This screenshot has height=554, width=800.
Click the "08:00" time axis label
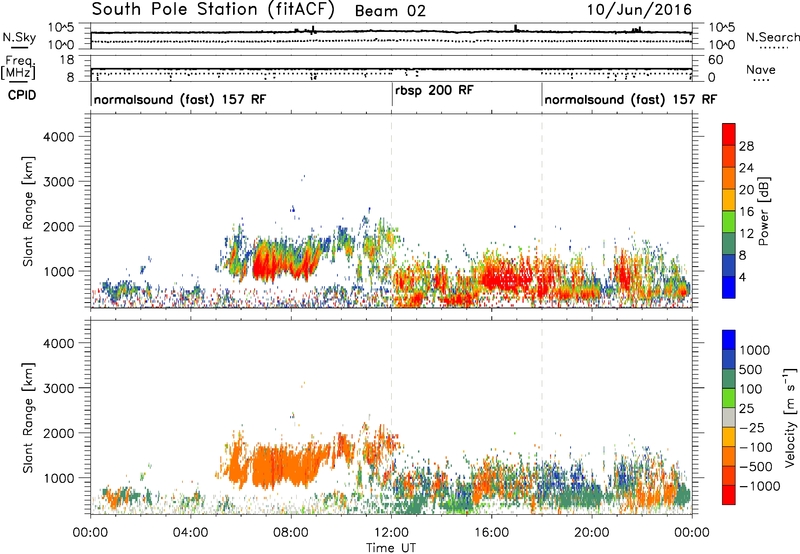(291, 533)
